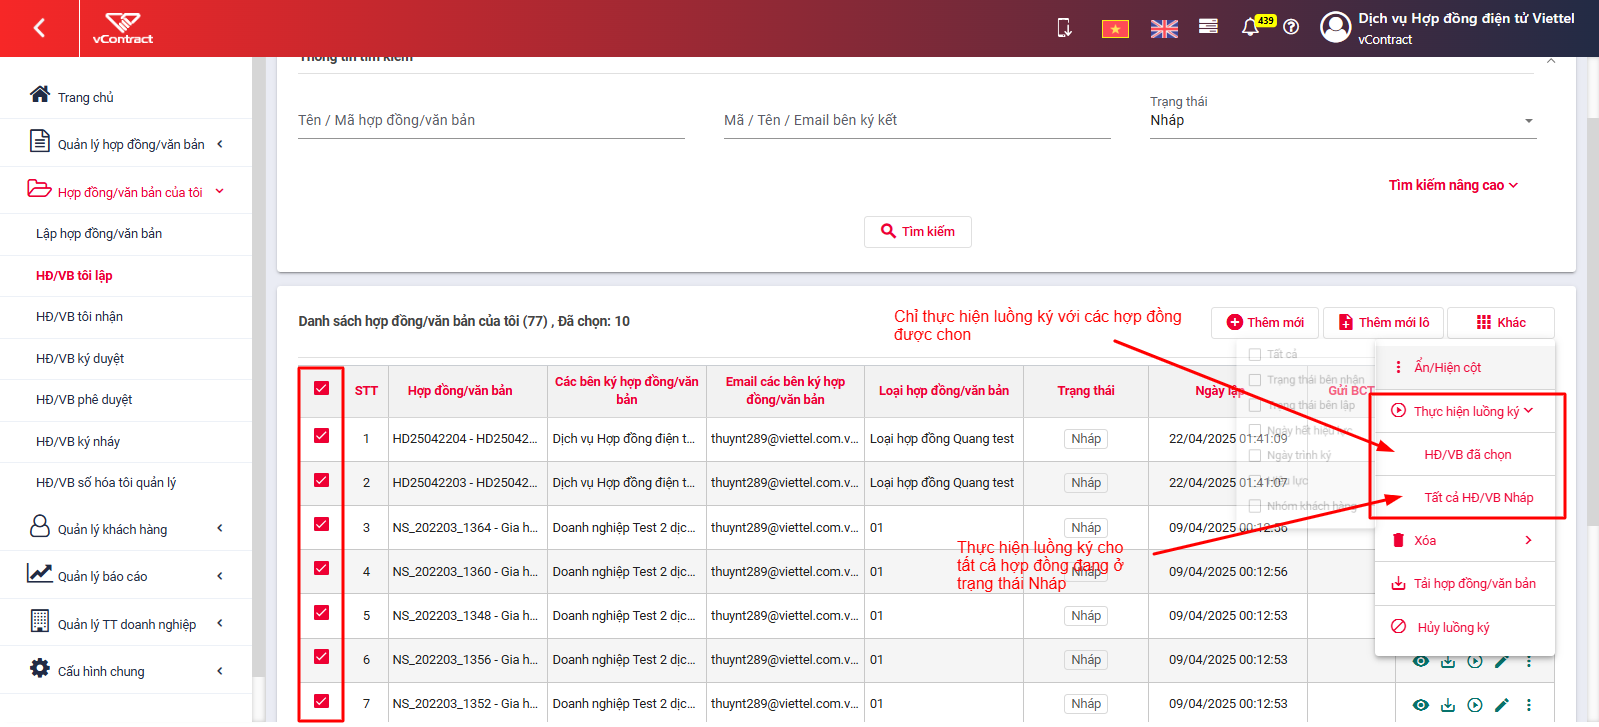Viewport: 1599px width, 727px height.
Task: Focus the Tên / Mã hợp đồng/văn bản field
Action: coord(491,121)
